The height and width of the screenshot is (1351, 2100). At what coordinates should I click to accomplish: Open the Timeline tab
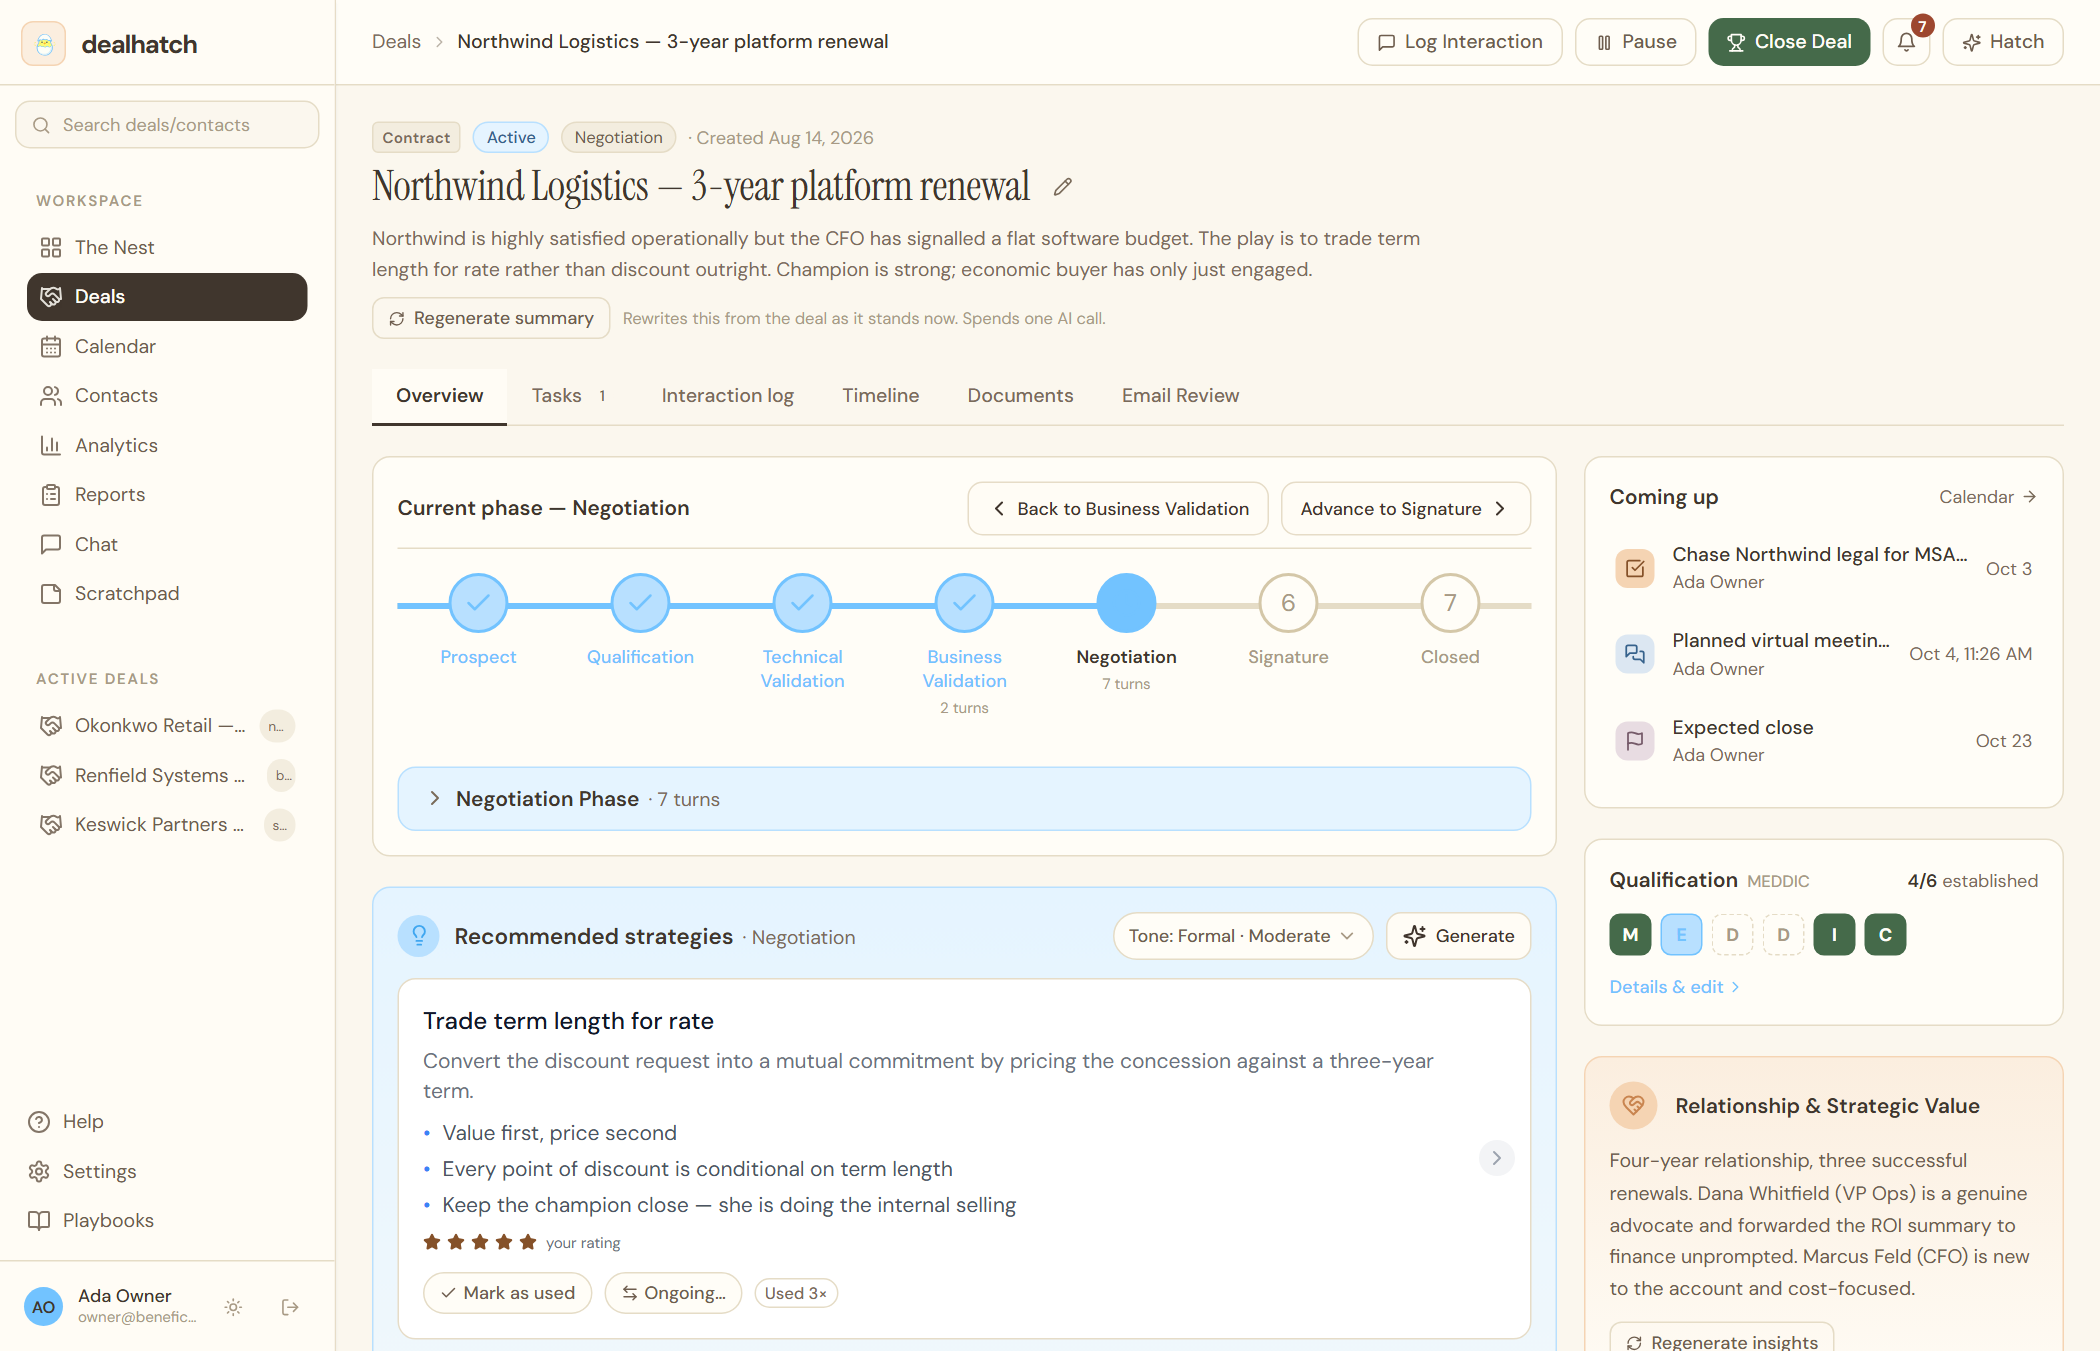click(x=880, y=396)
